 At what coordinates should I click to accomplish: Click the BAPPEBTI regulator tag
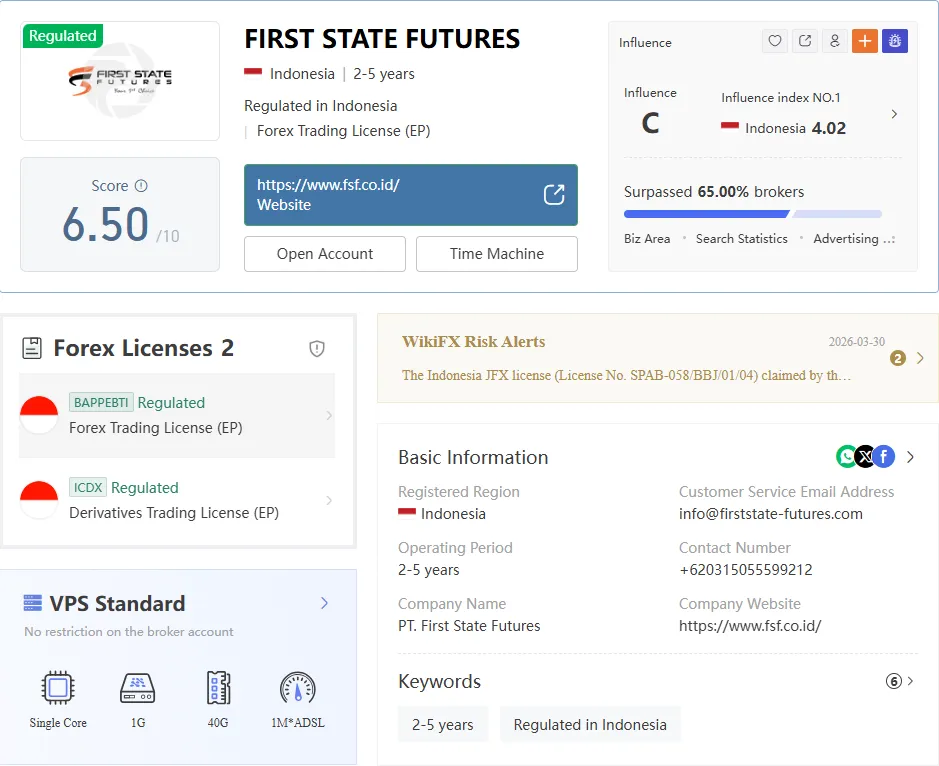[101, 402]
